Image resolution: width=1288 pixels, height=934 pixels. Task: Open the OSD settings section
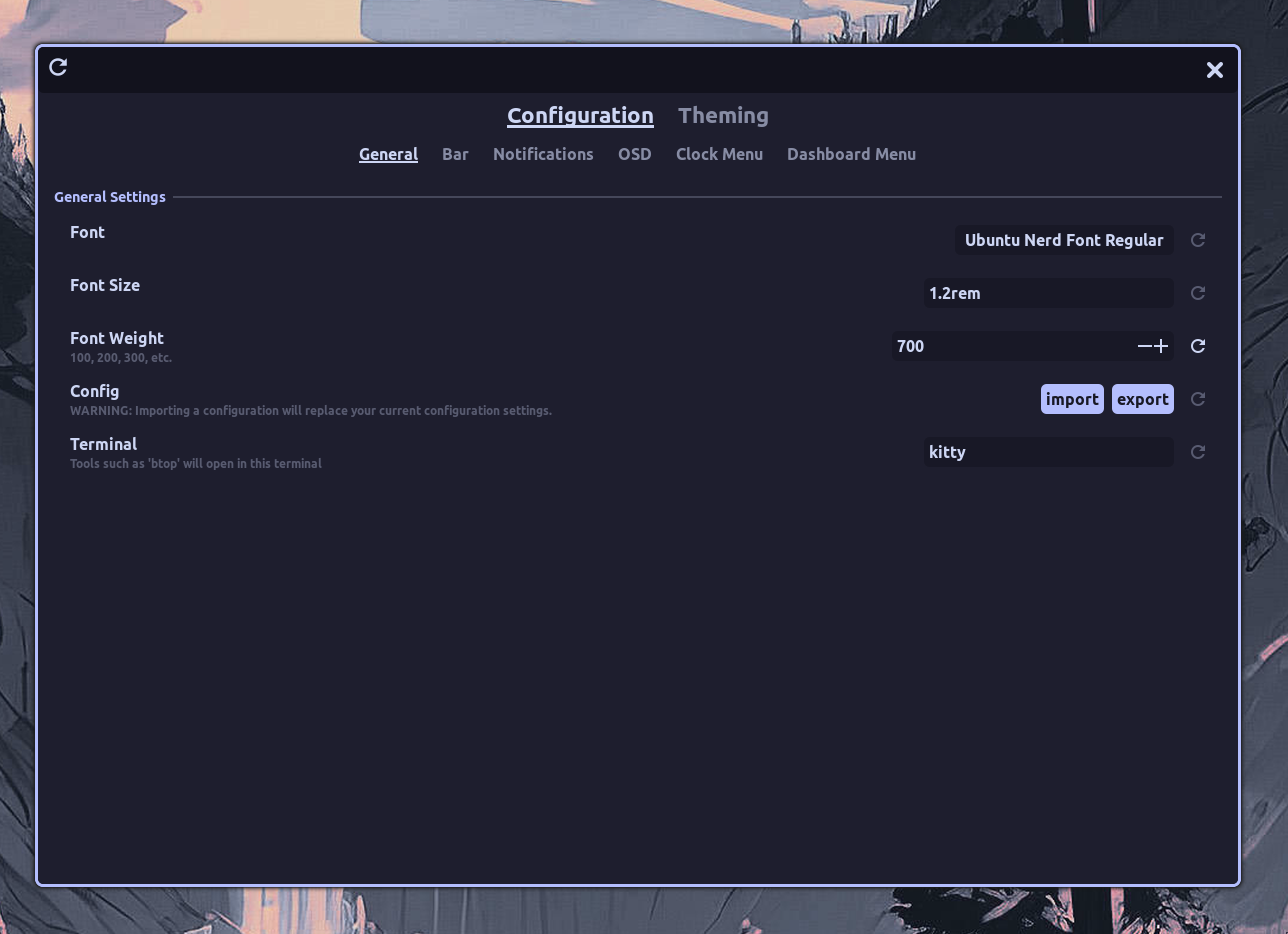[x=634, y=154]
